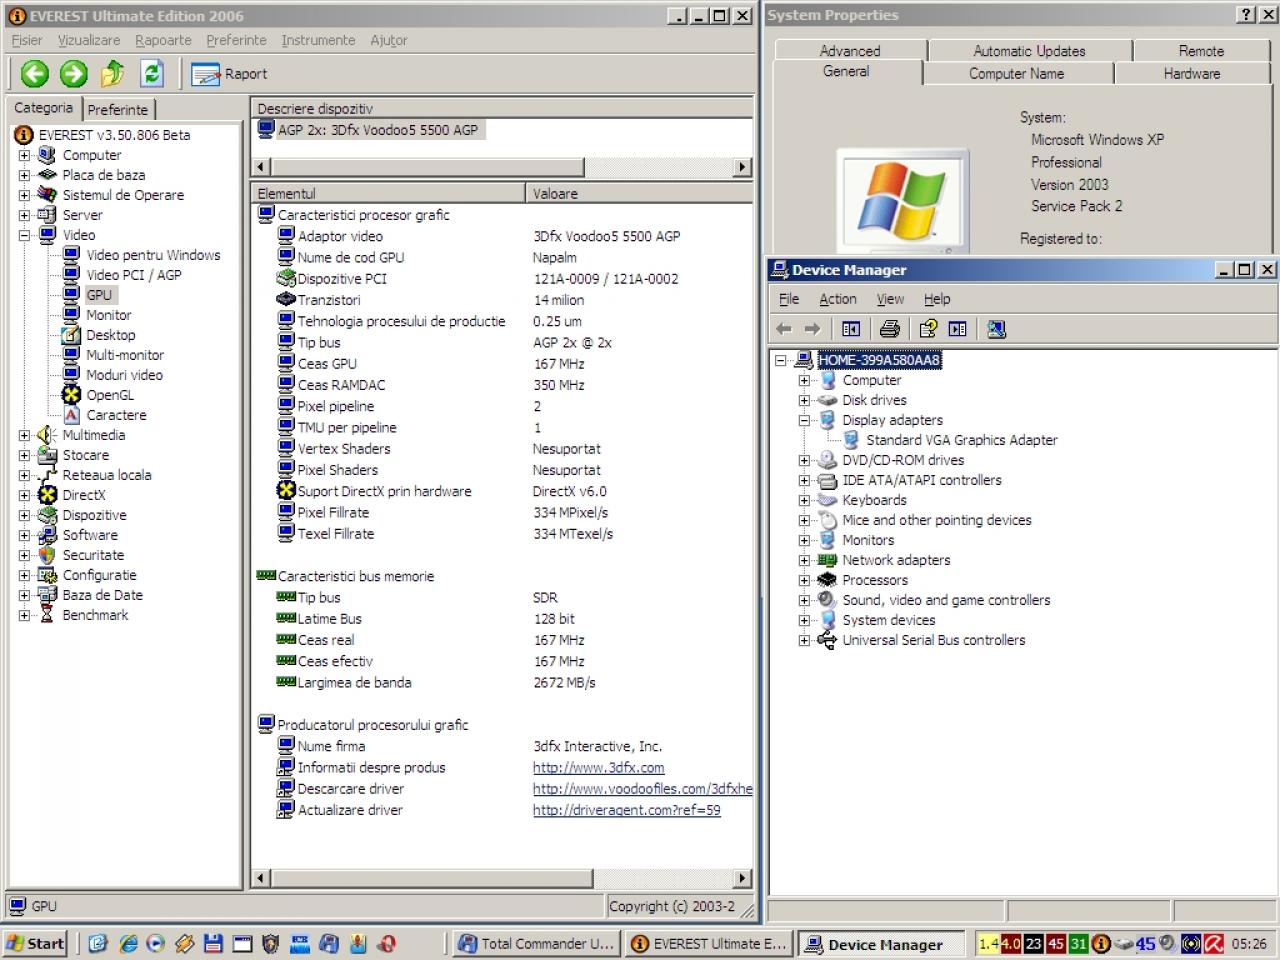Click Show/Hide console tree icon in Device Manager

pos(851,329)
